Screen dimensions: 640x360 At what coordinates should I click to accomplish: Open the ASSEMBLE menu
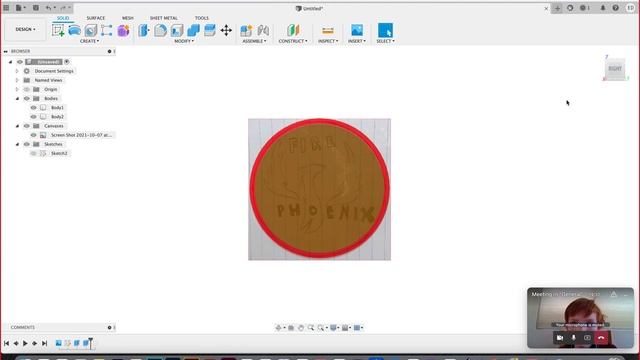(254, 41)
